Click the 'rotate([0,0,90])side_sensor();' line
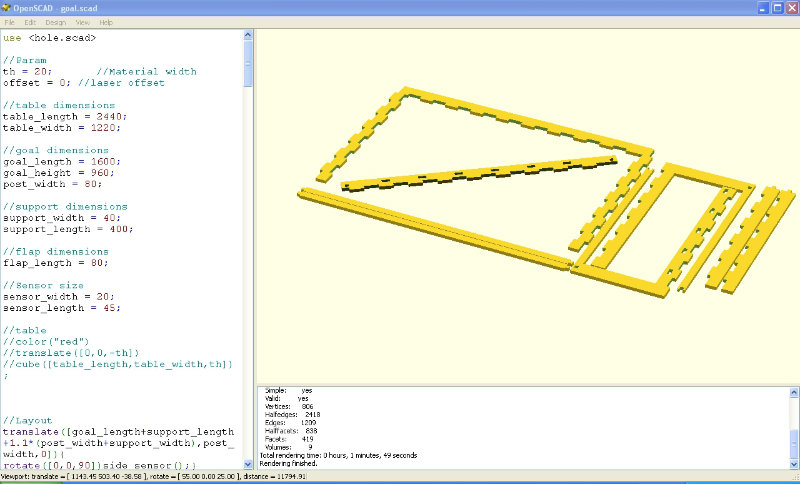The image size is (800, 484). [x=99, y=465]
